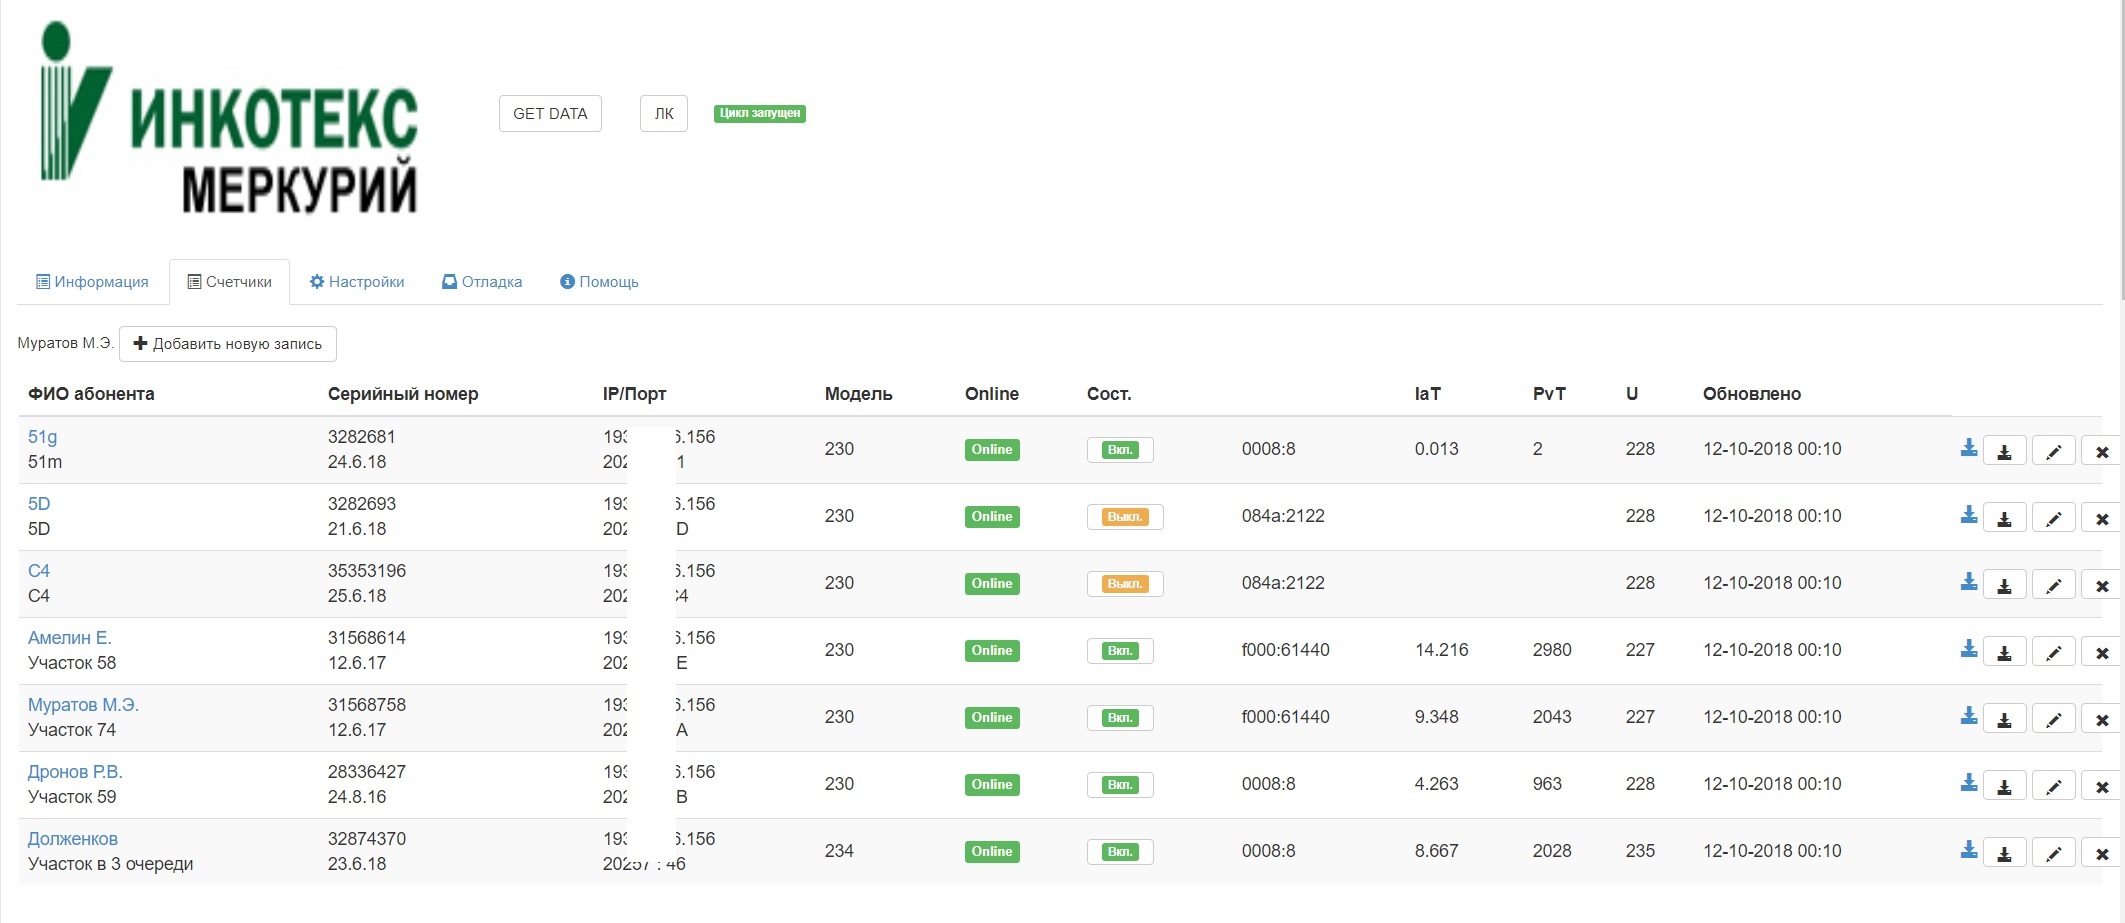Remove the Долженков row via the X button

(x=2101, y=853)
